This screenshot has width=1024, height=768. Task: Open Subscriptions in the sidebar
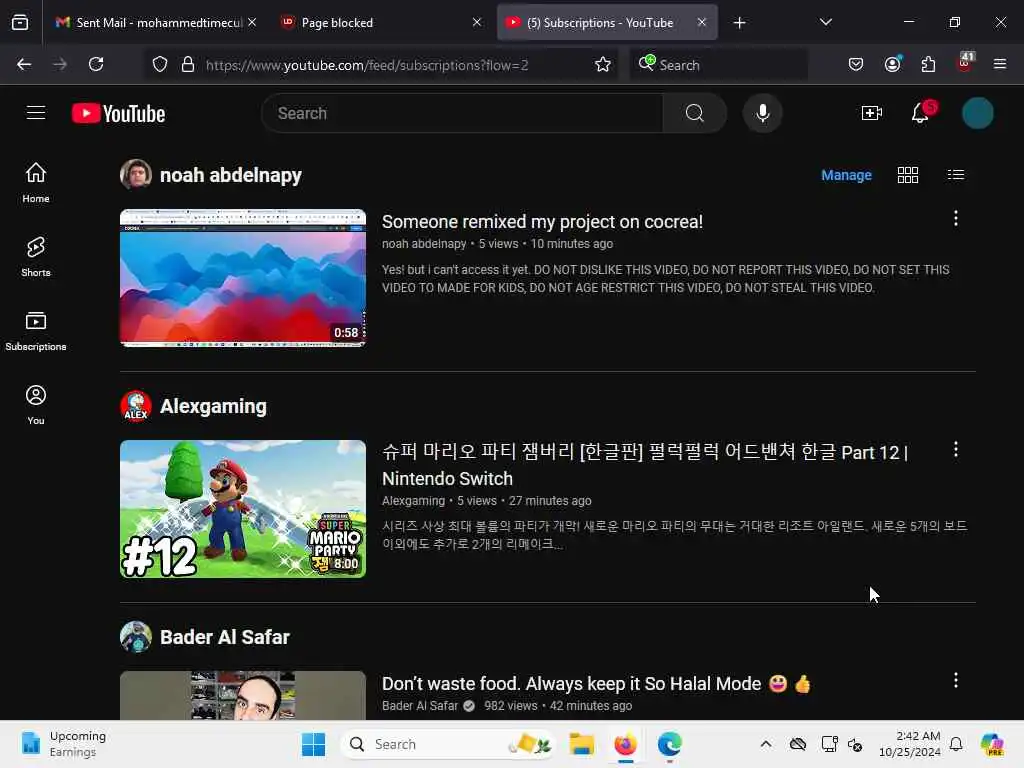36,331
